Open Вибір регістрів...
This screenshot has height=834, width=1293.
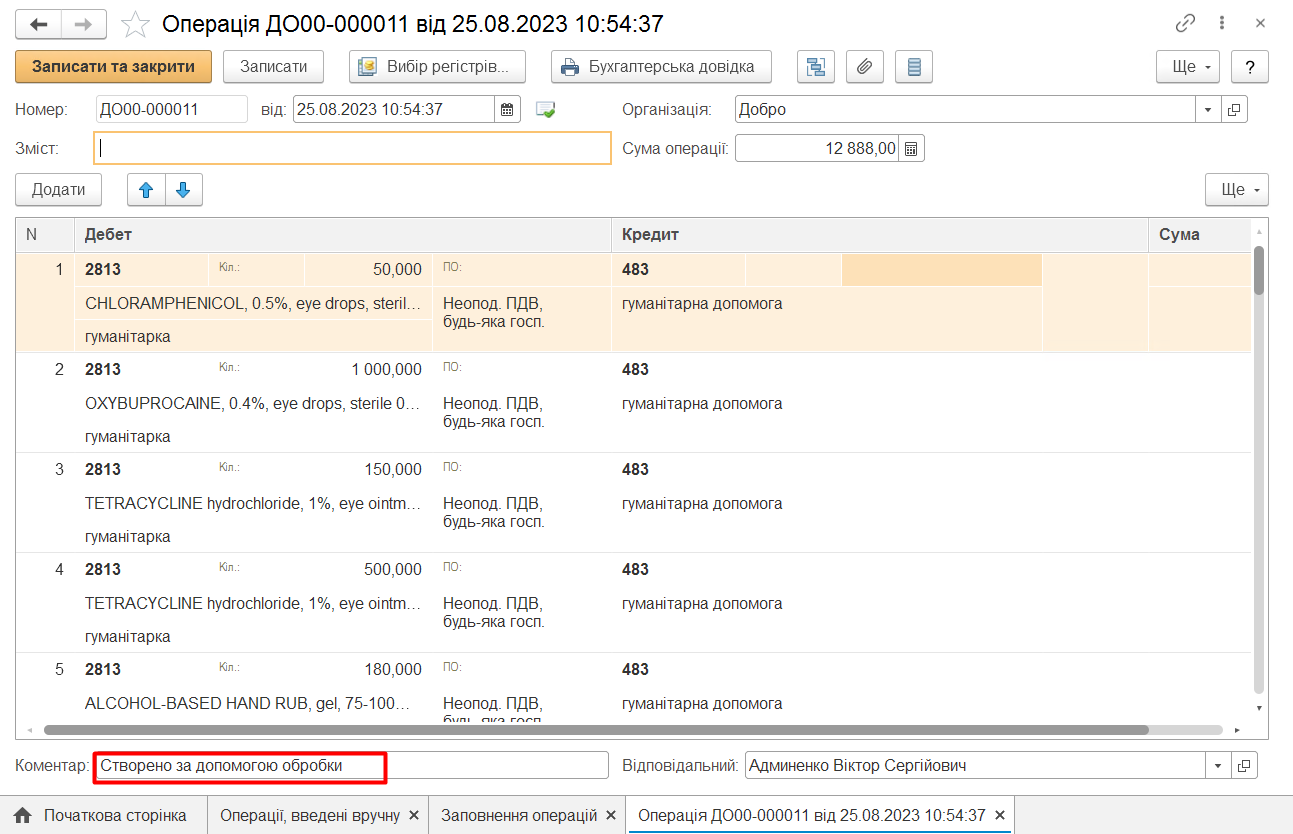pyautogui.click(x=437, y=67)
